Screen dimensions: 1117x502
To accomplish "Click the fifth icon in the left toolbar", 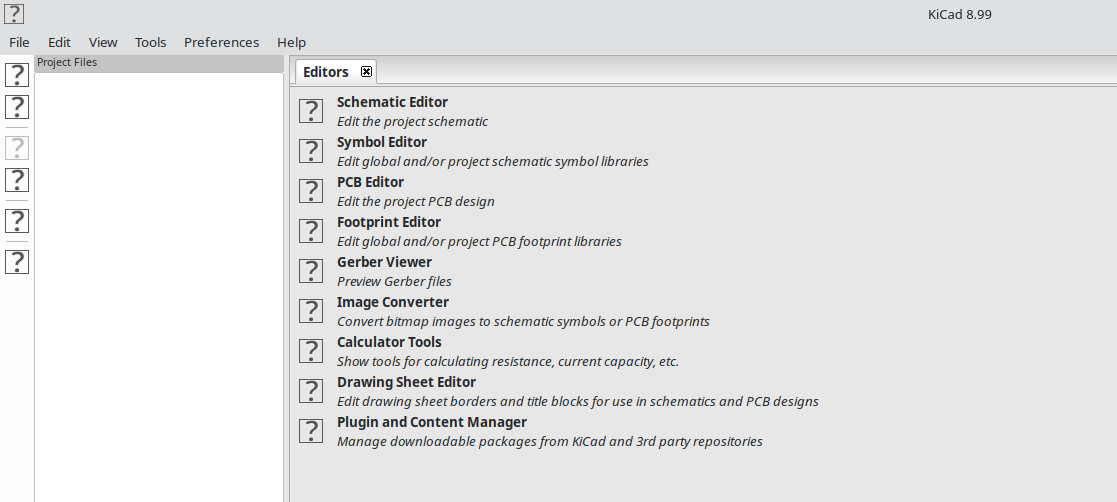I will point(17,221).
